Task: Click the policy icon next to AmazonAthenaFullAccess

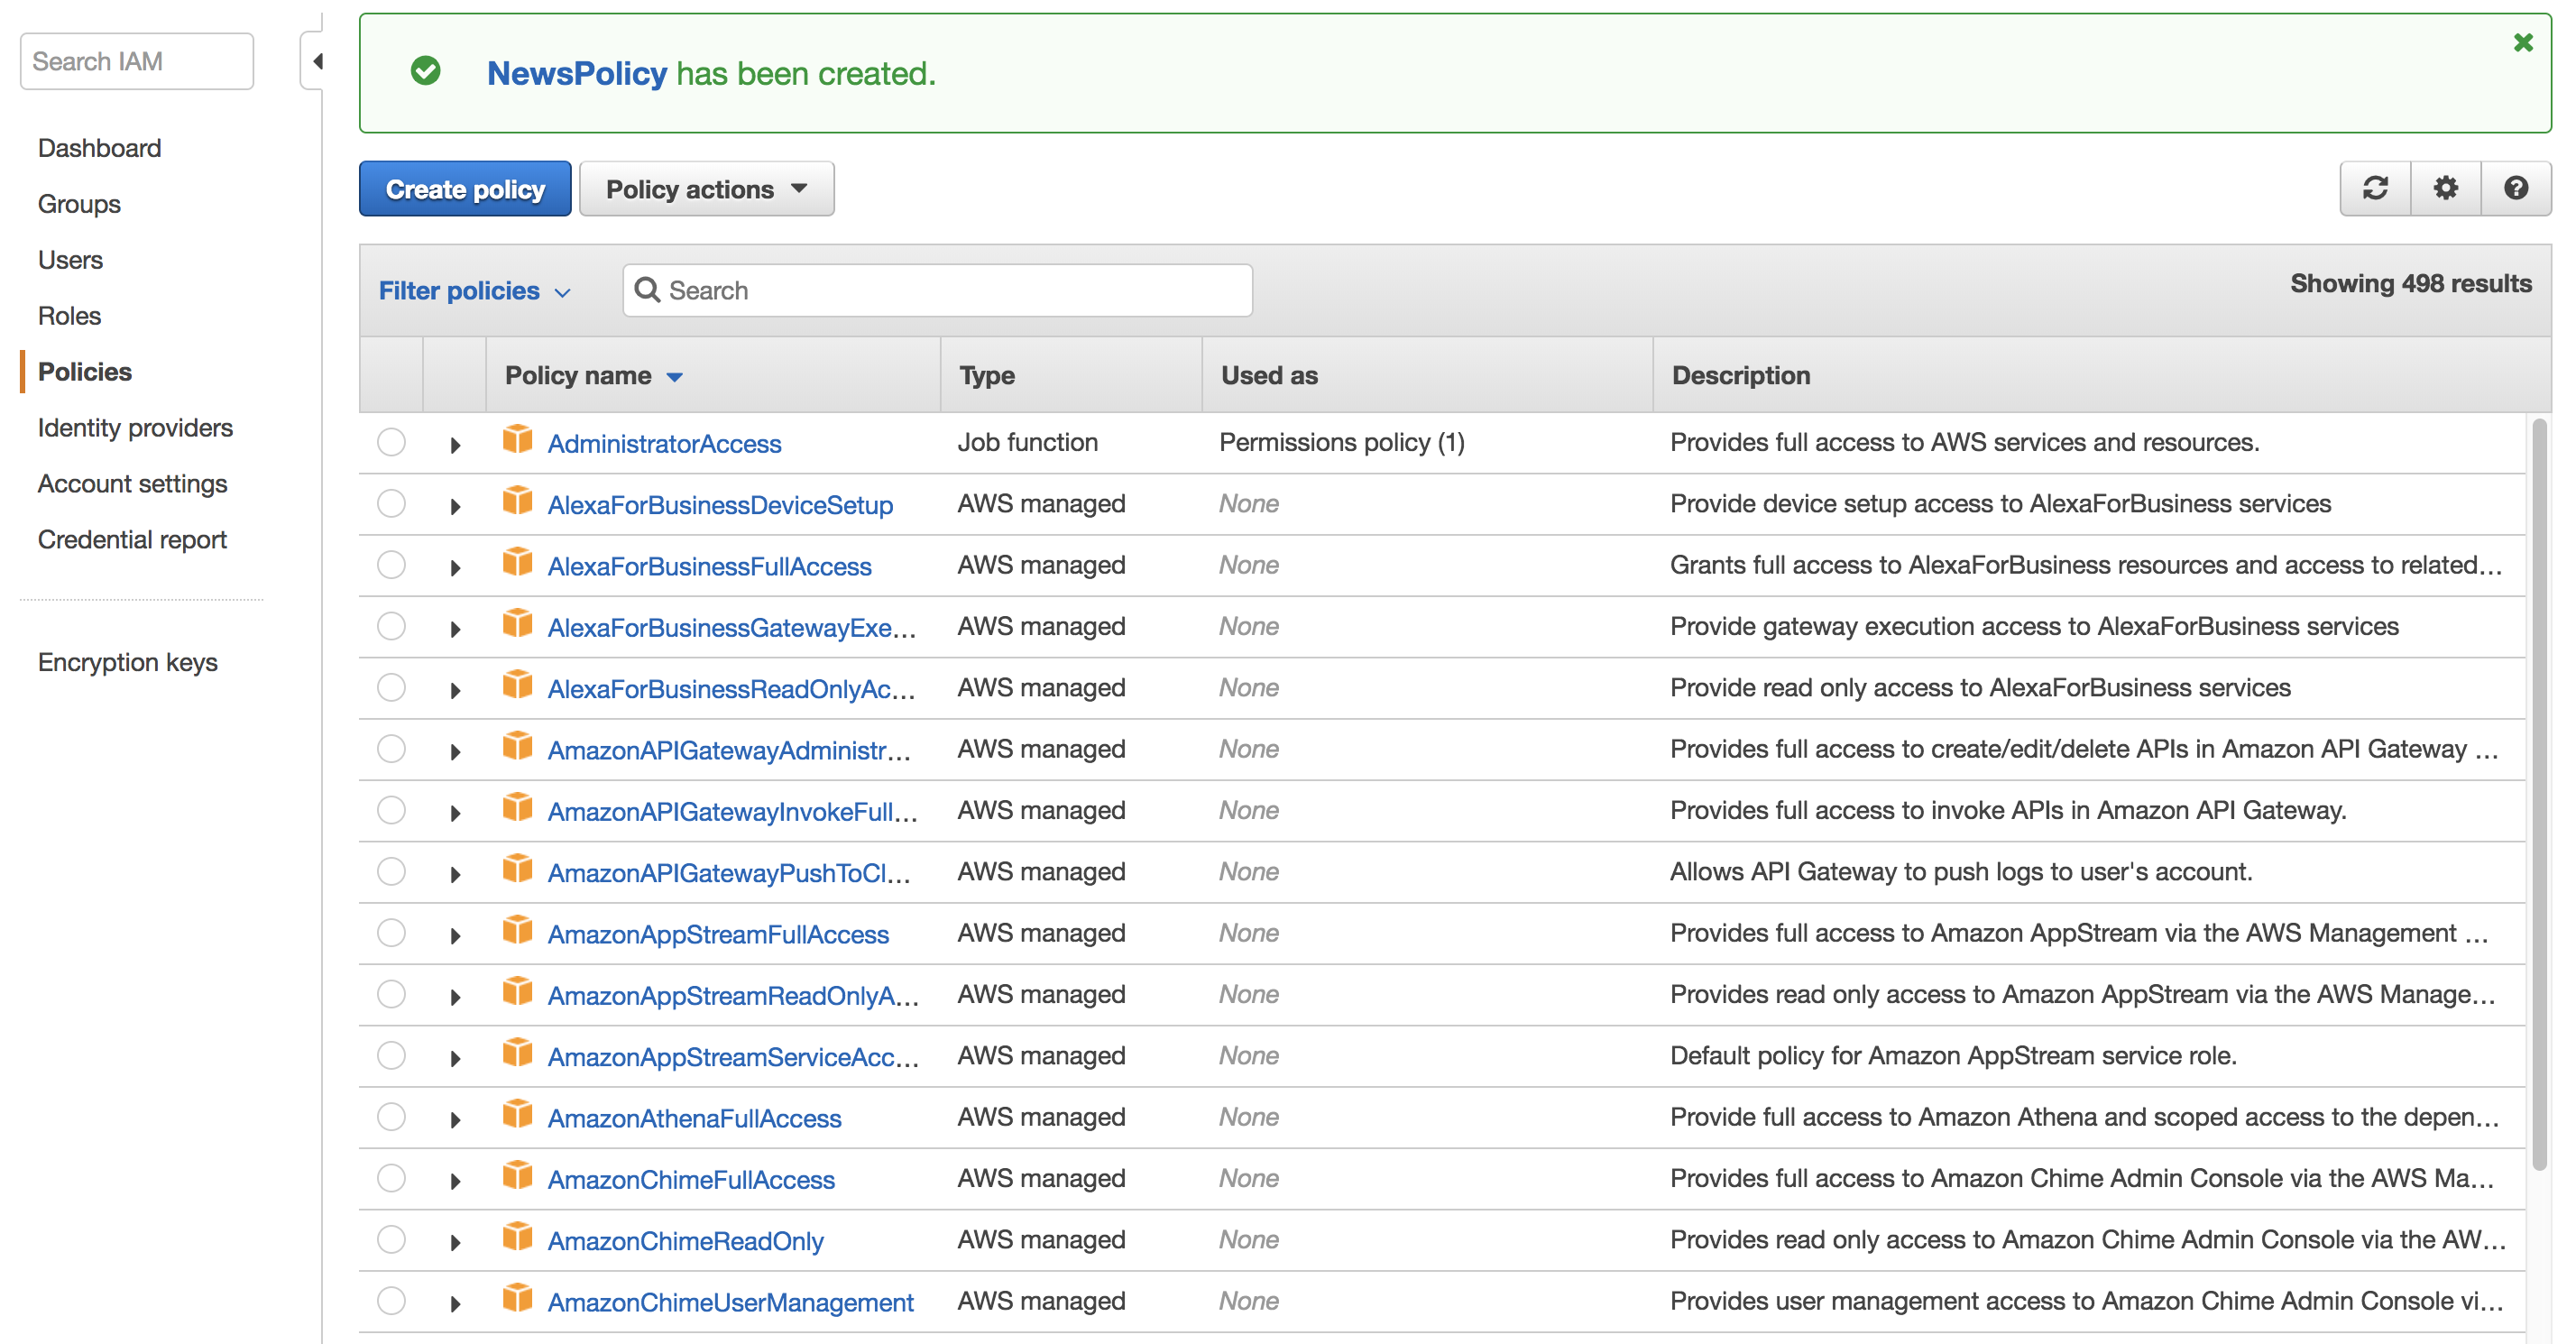Action: point(517,1114)
